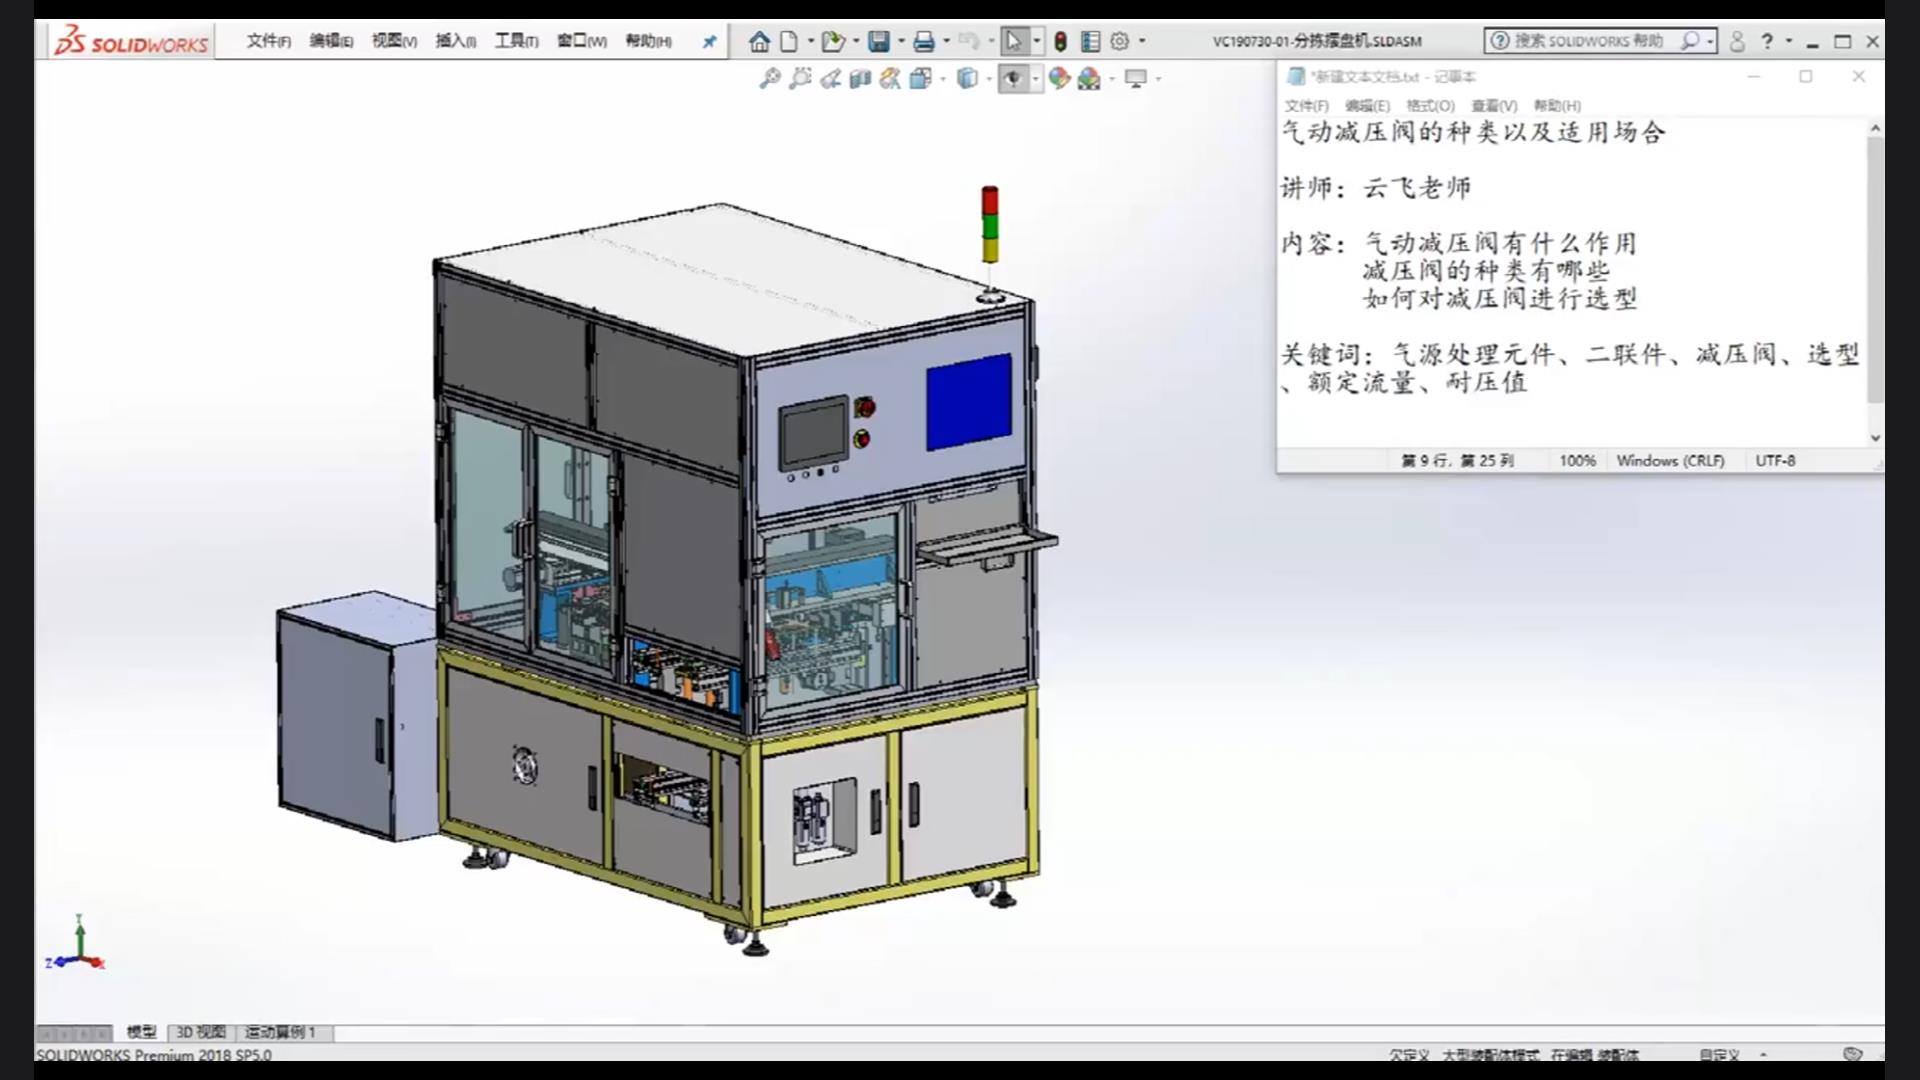This screenshot has height=1080, width=1920.
Task: Expand the Hide/Show Items dropdown arrow
Action: (x=1035, y=78)
